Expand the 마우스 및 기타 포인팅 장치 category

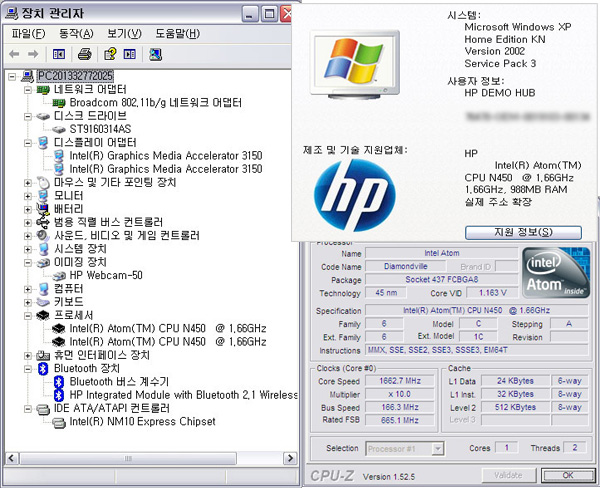click(x=28, y=183)
